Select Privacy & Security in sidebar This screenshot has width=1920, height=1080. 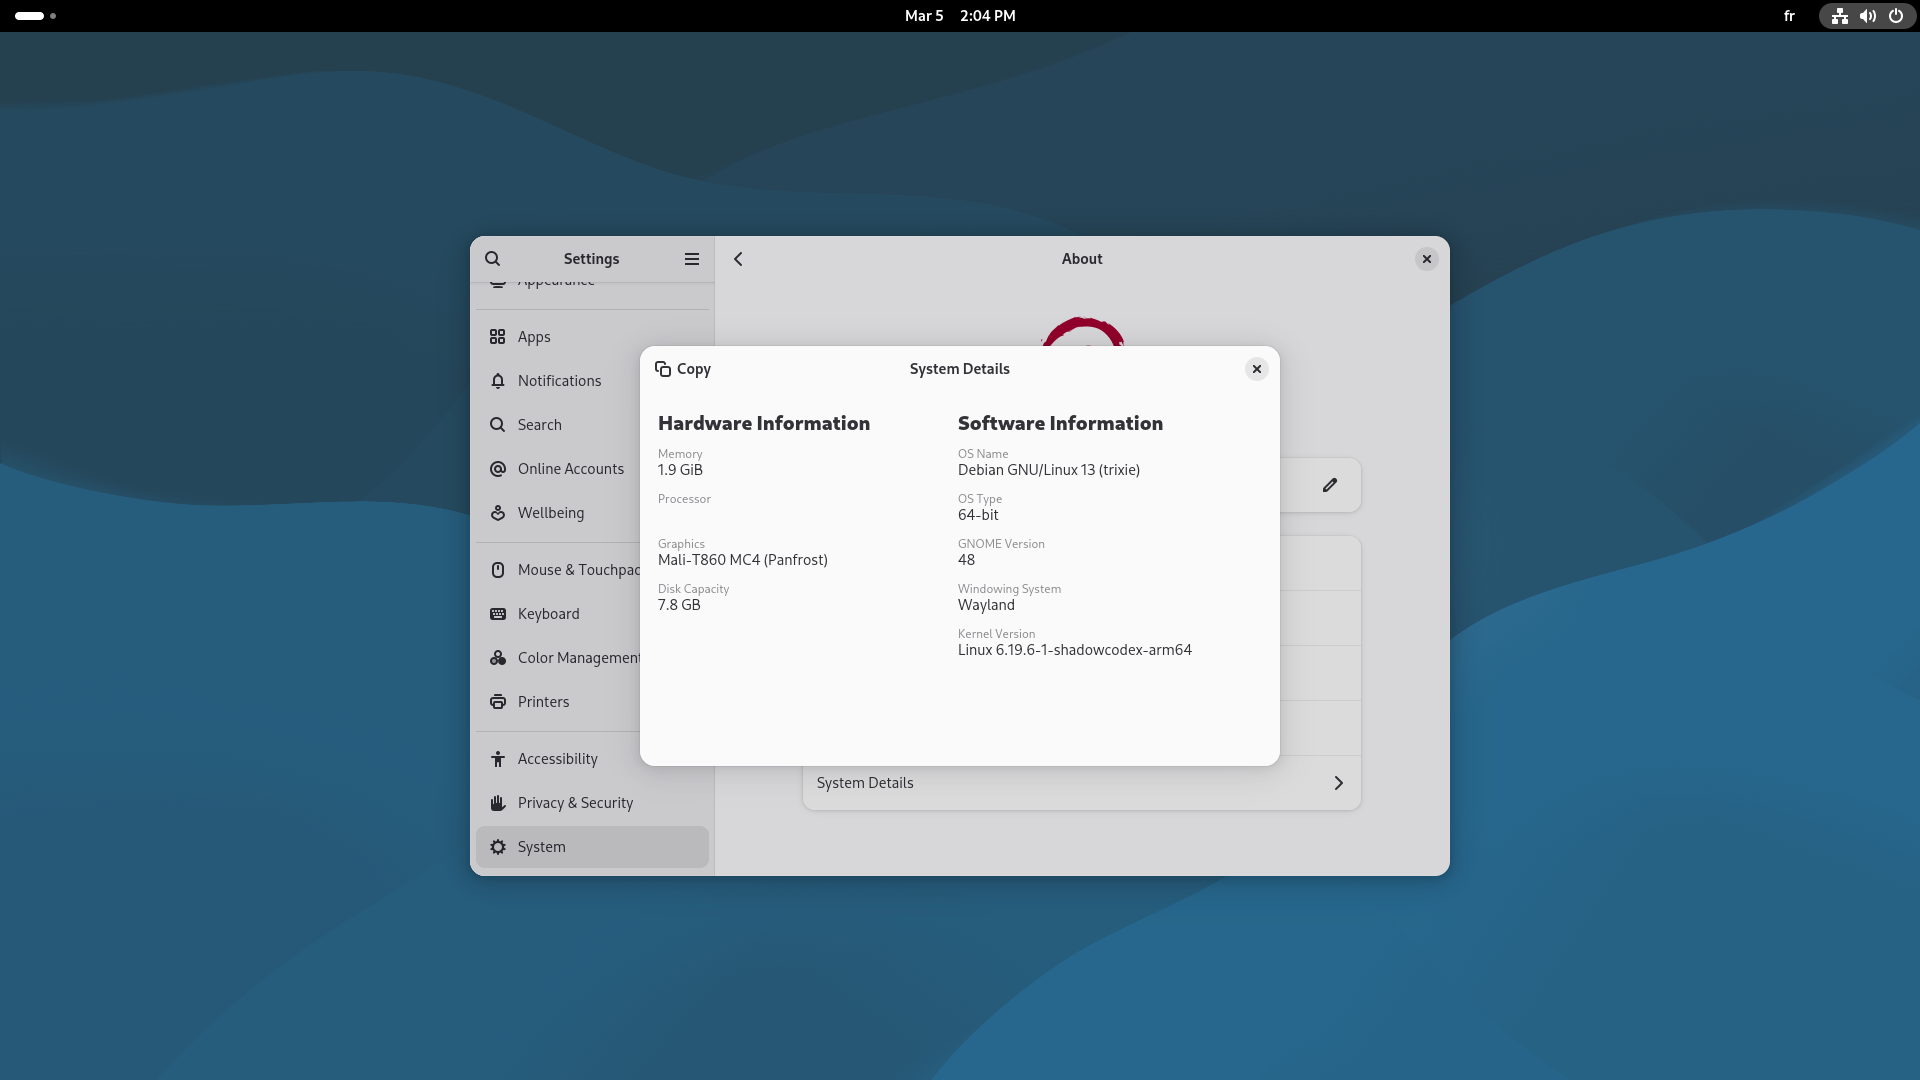[x=575, y=803]
